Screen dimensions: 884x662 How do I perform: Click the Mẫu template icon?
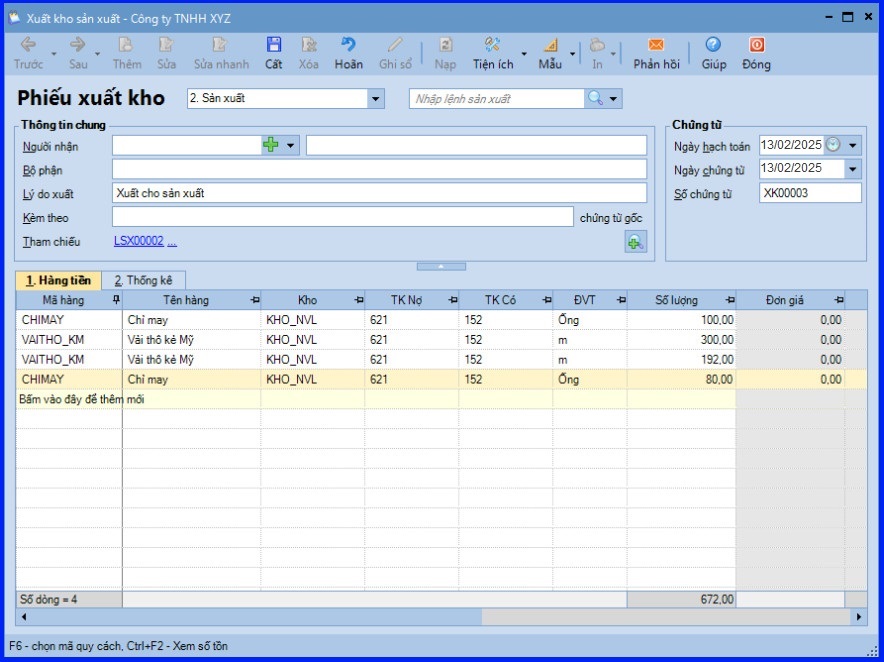(x=550, y=46)
